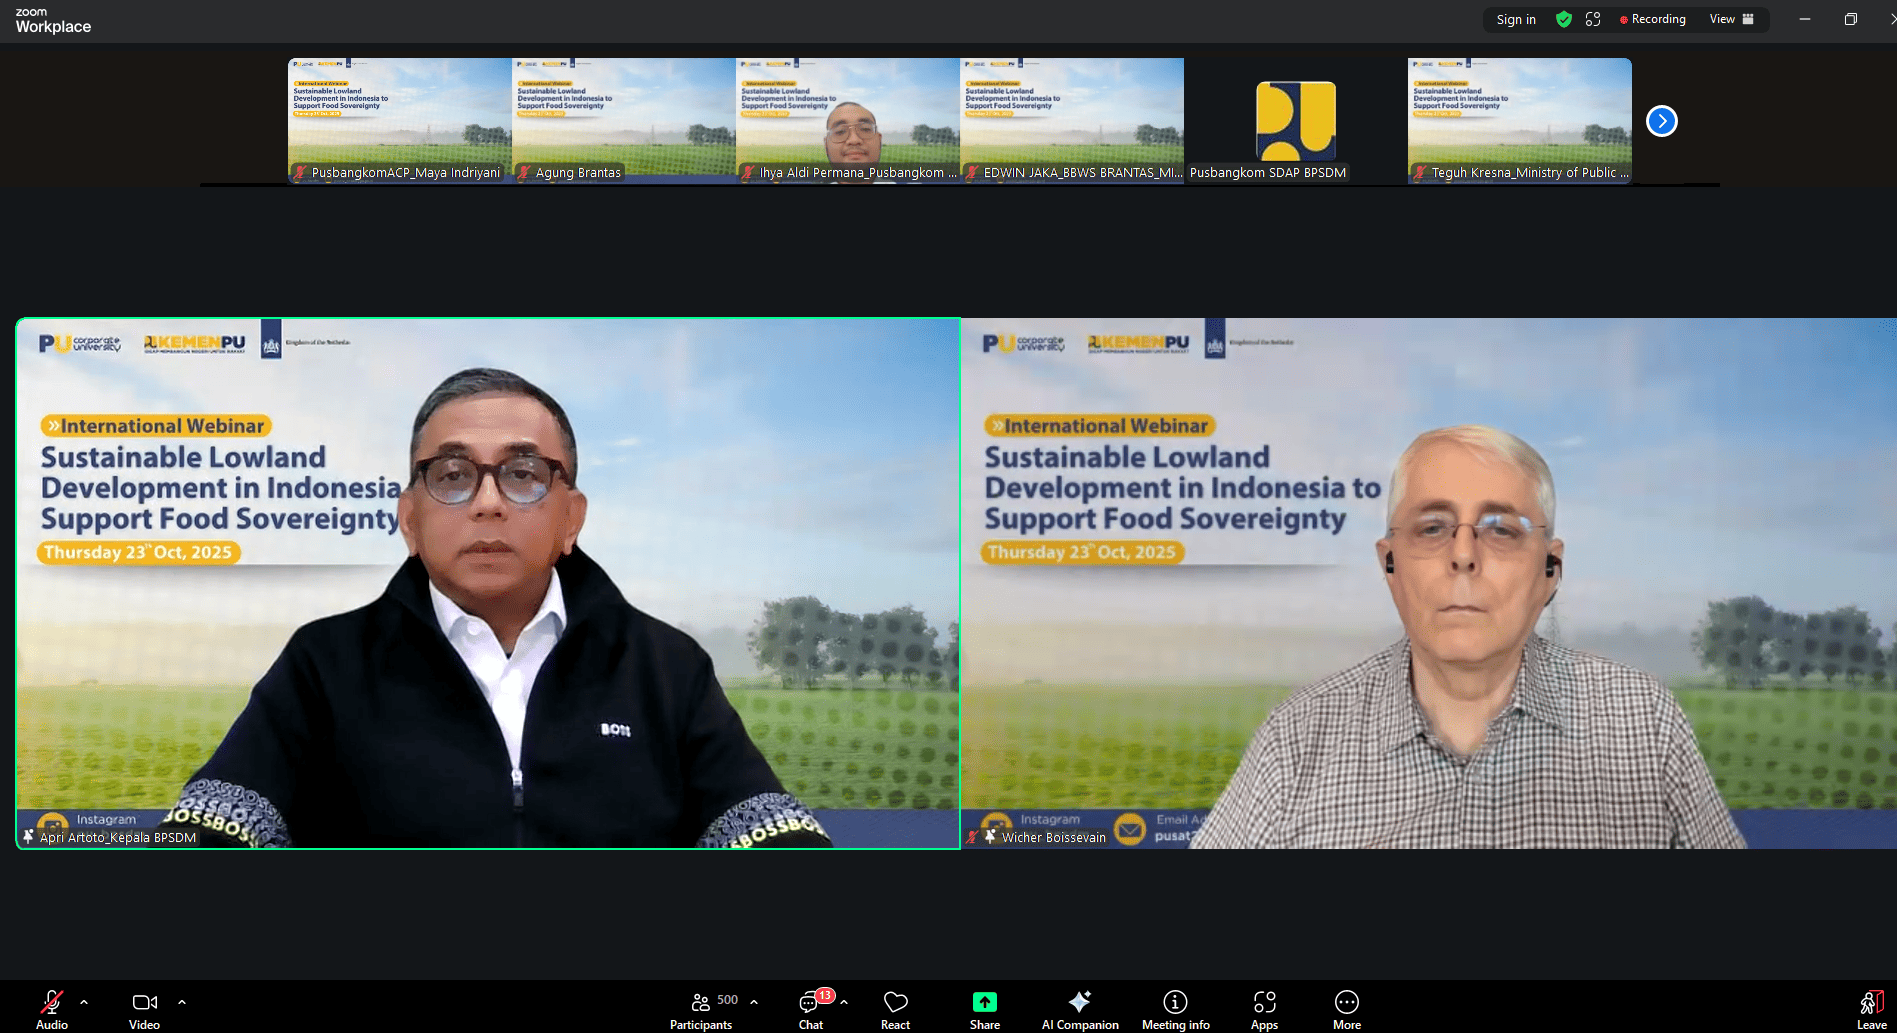
Task: Toggle the Video camera button
Action: click(145, 1008)
